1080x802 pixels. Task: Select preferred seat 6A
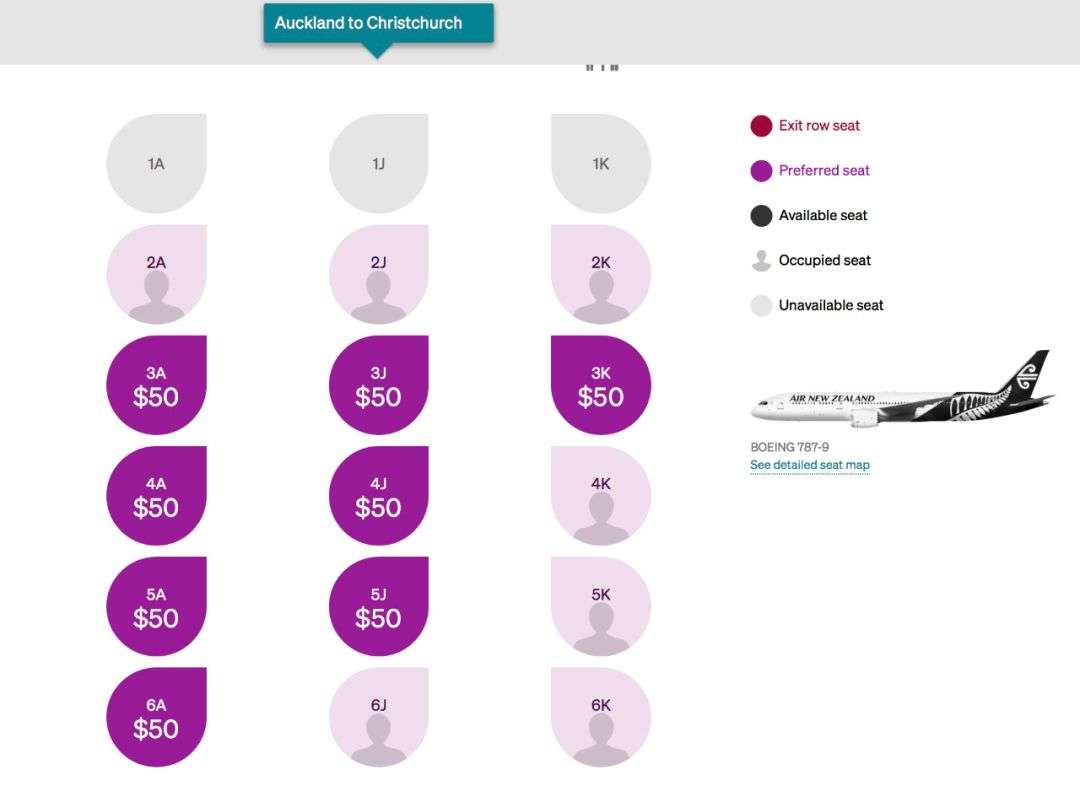156,717
